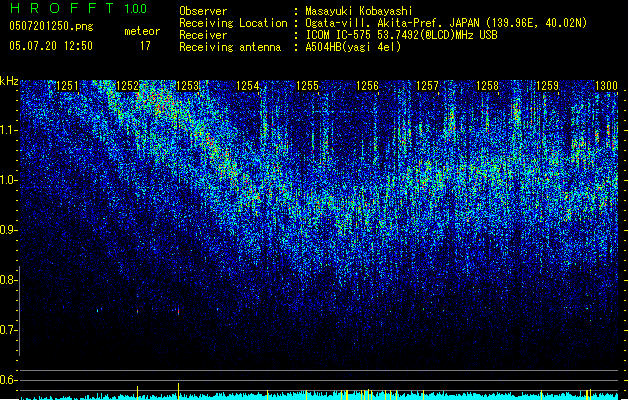Click the 1.0 frequency axis label
The image size is (629, 400).
(8, 180)
